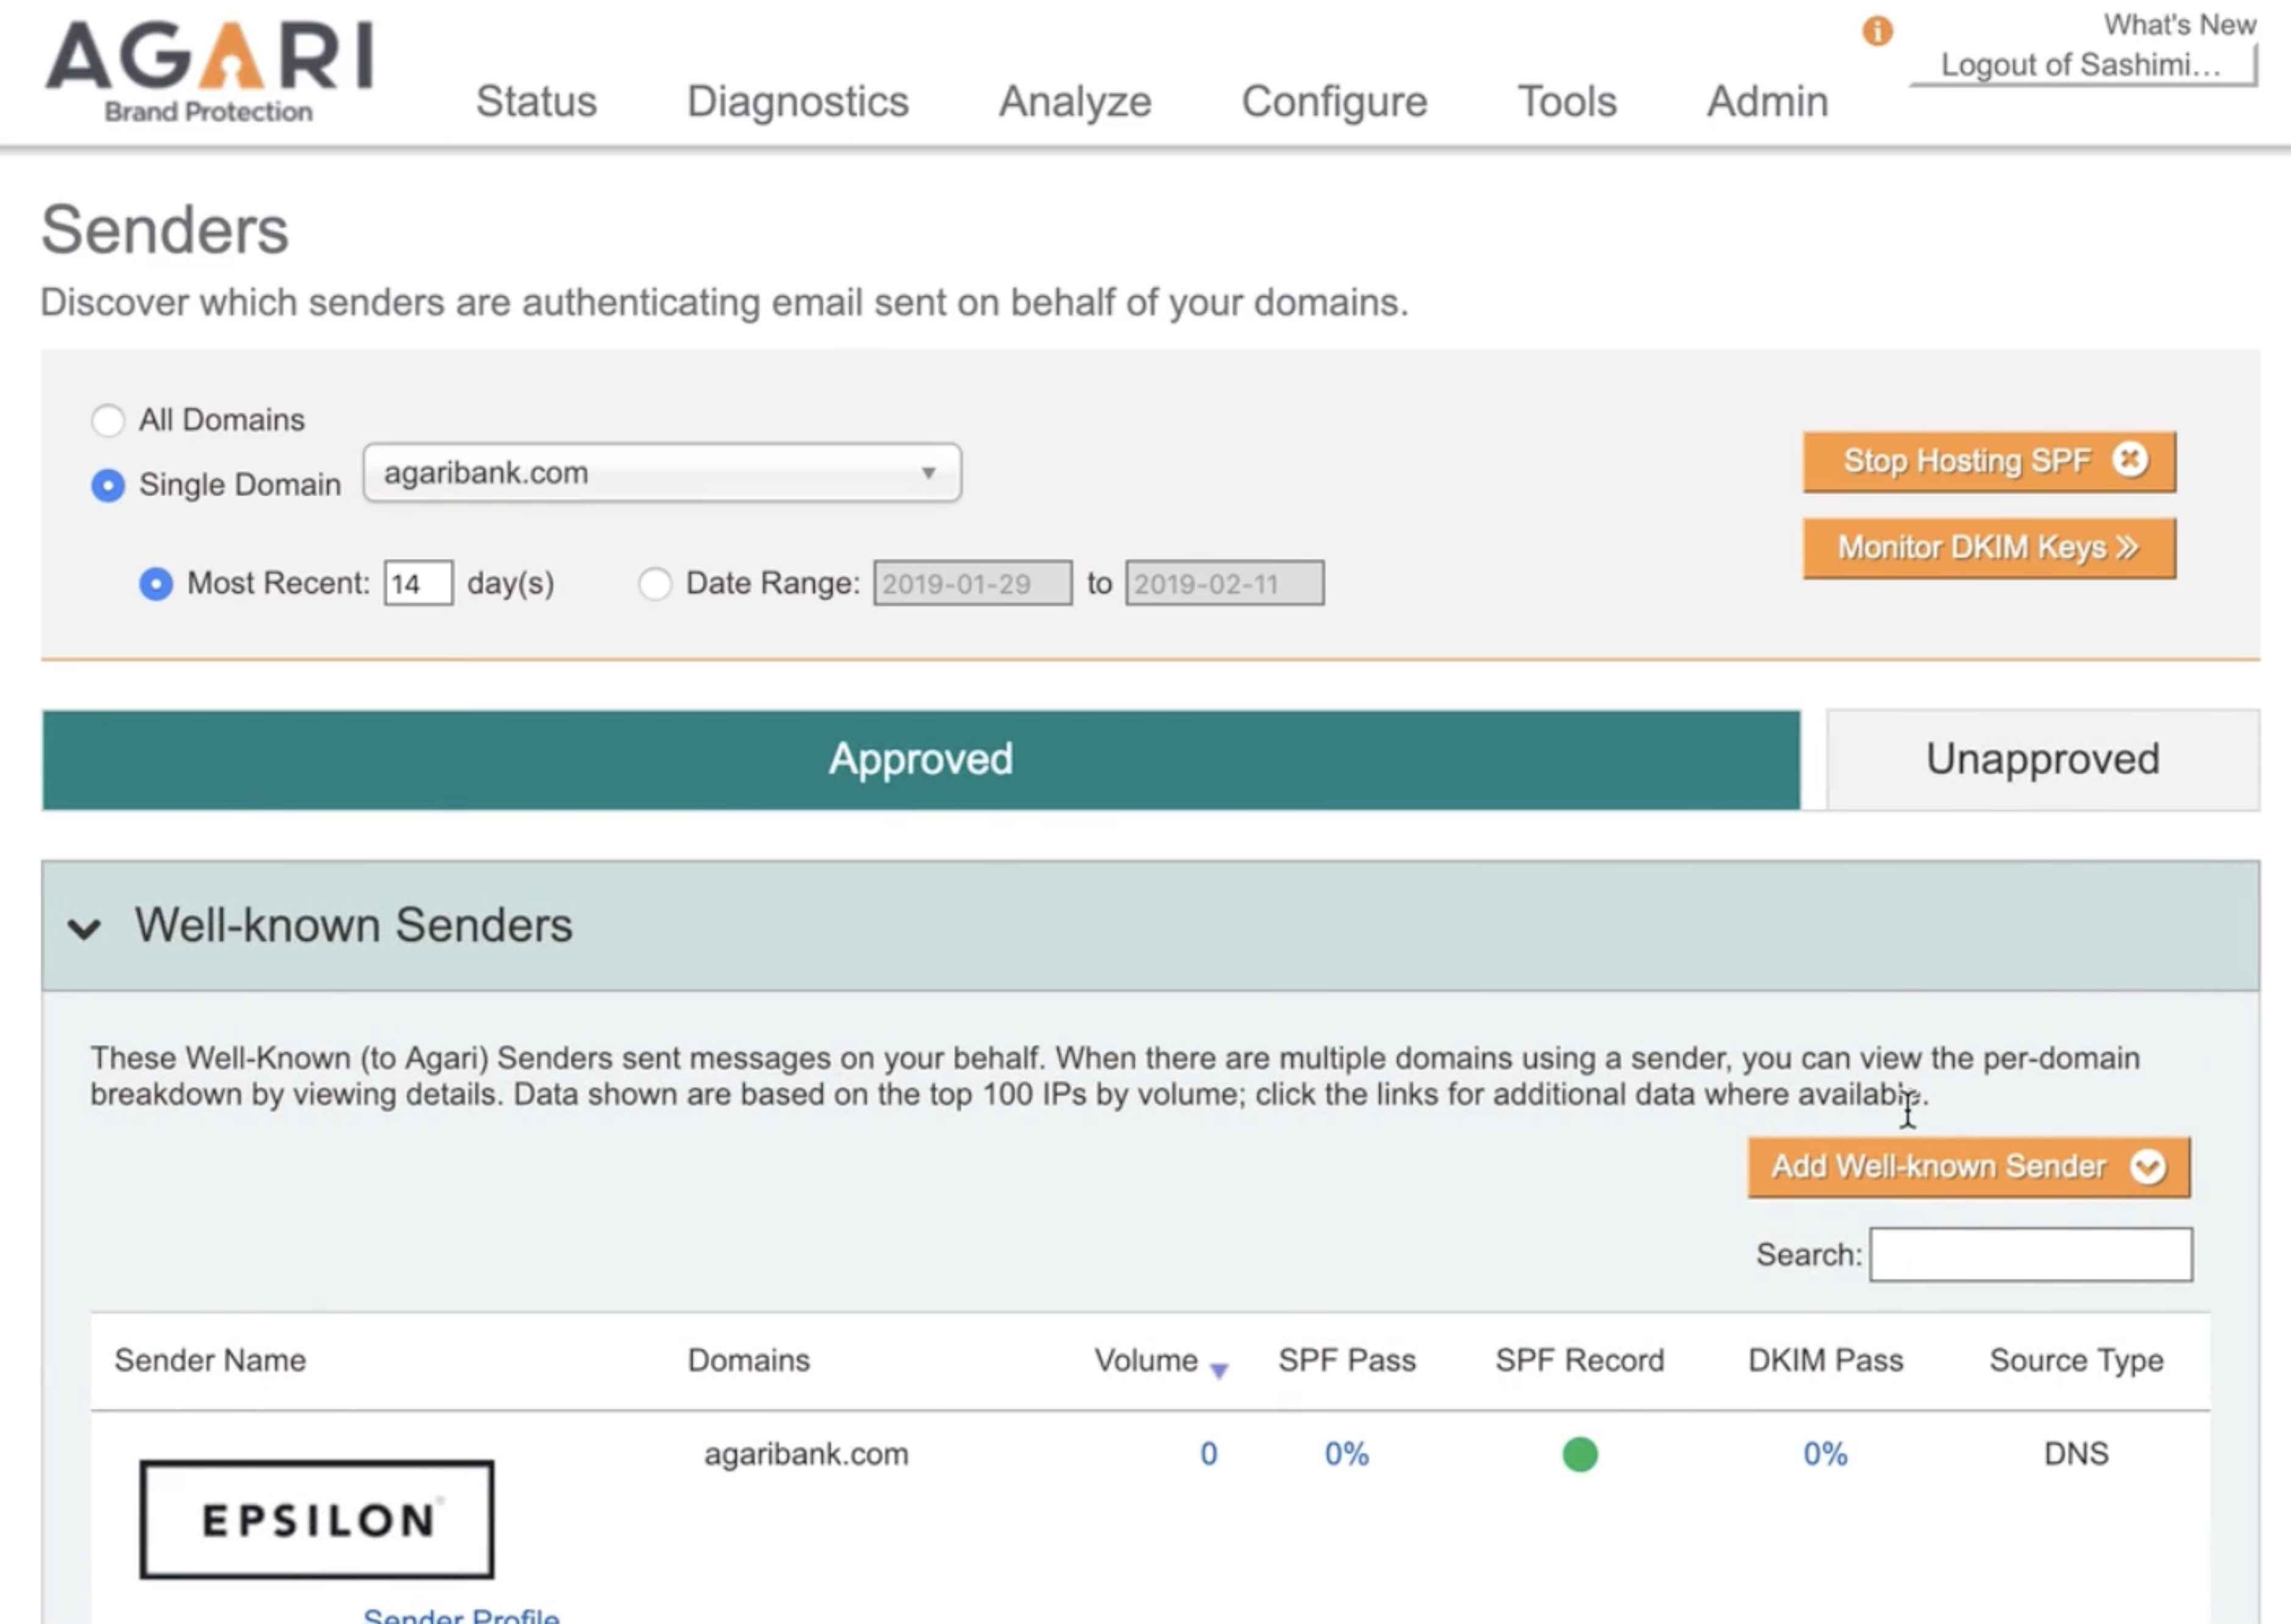Click the green SPF Record status dot

1579,1454
